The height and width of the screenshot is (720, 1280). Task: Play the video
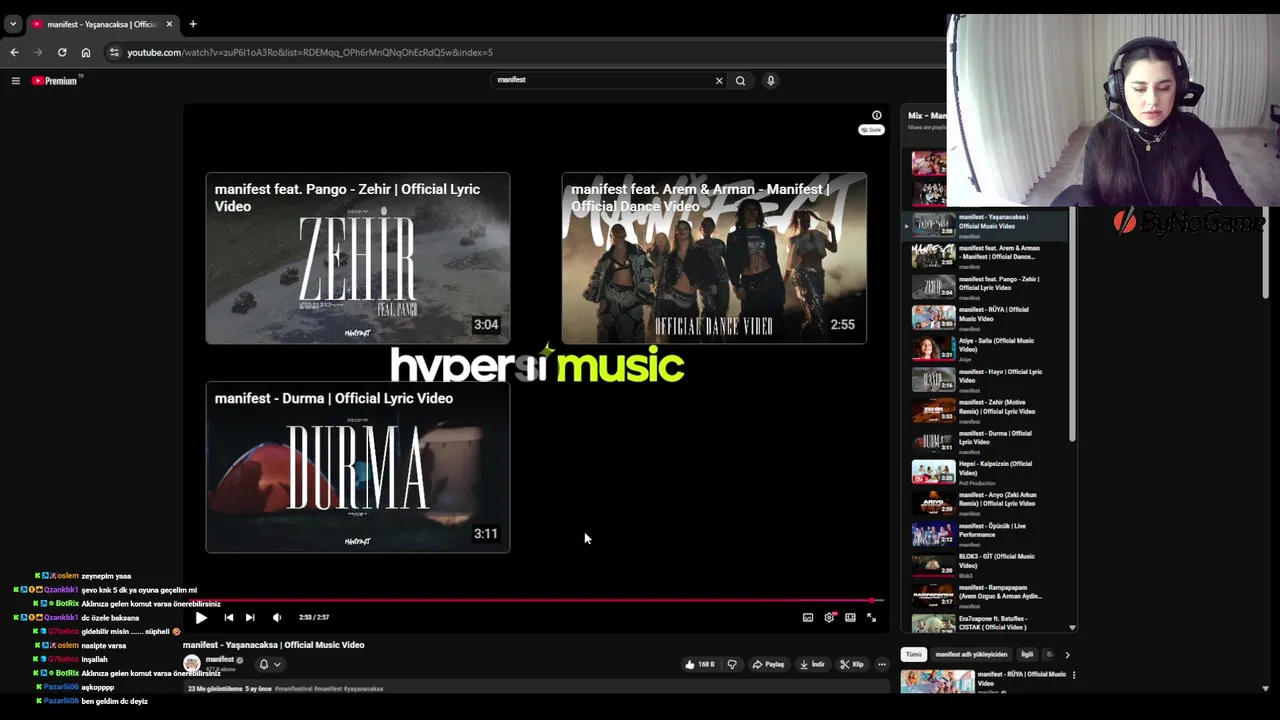(x=201, y=618)
